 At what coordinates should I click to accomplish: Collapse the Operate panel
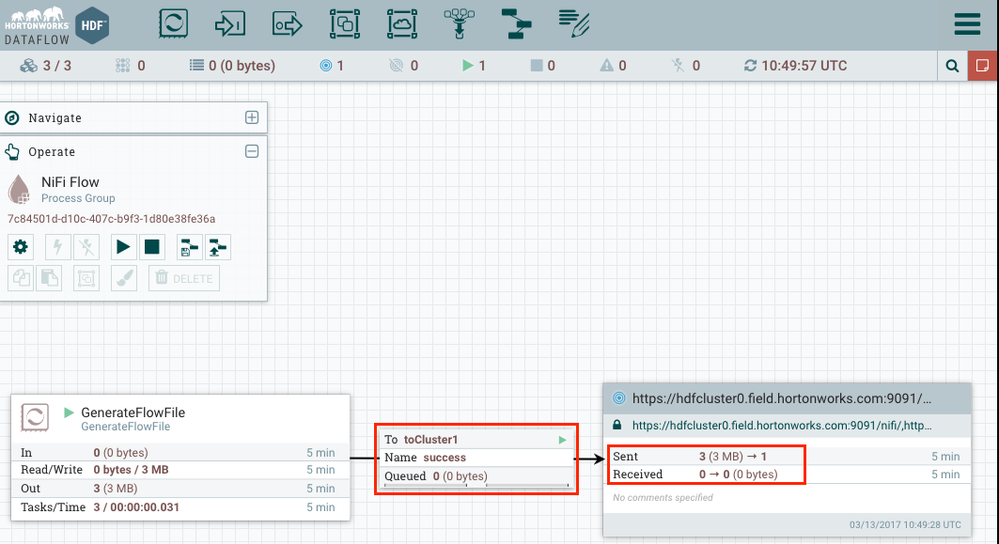[x=252, y=151]
